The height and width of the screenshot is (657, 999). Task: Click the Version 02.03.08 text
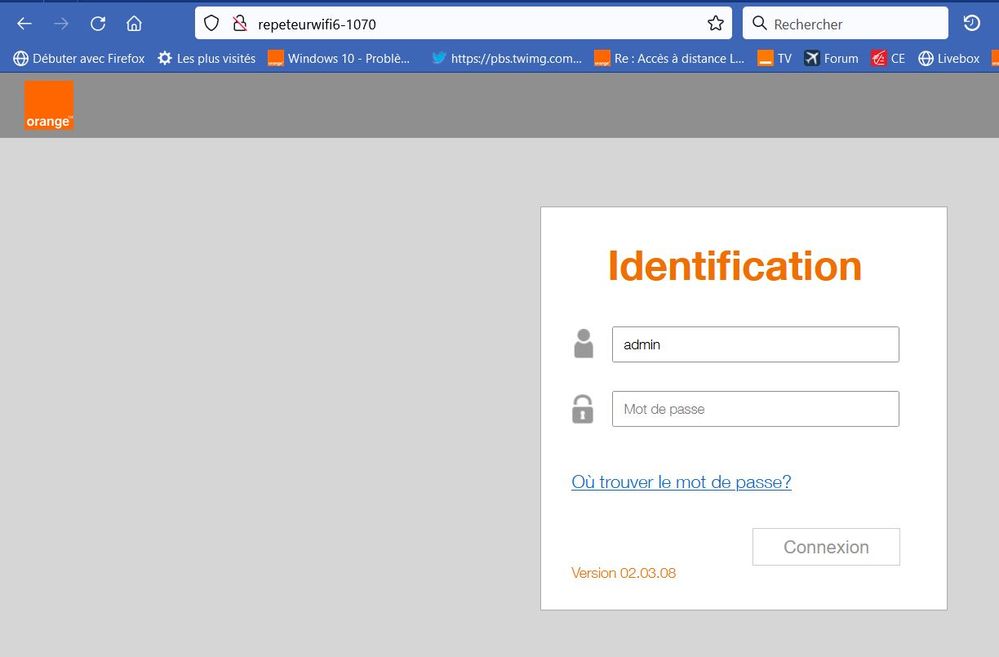coord(623,573)
